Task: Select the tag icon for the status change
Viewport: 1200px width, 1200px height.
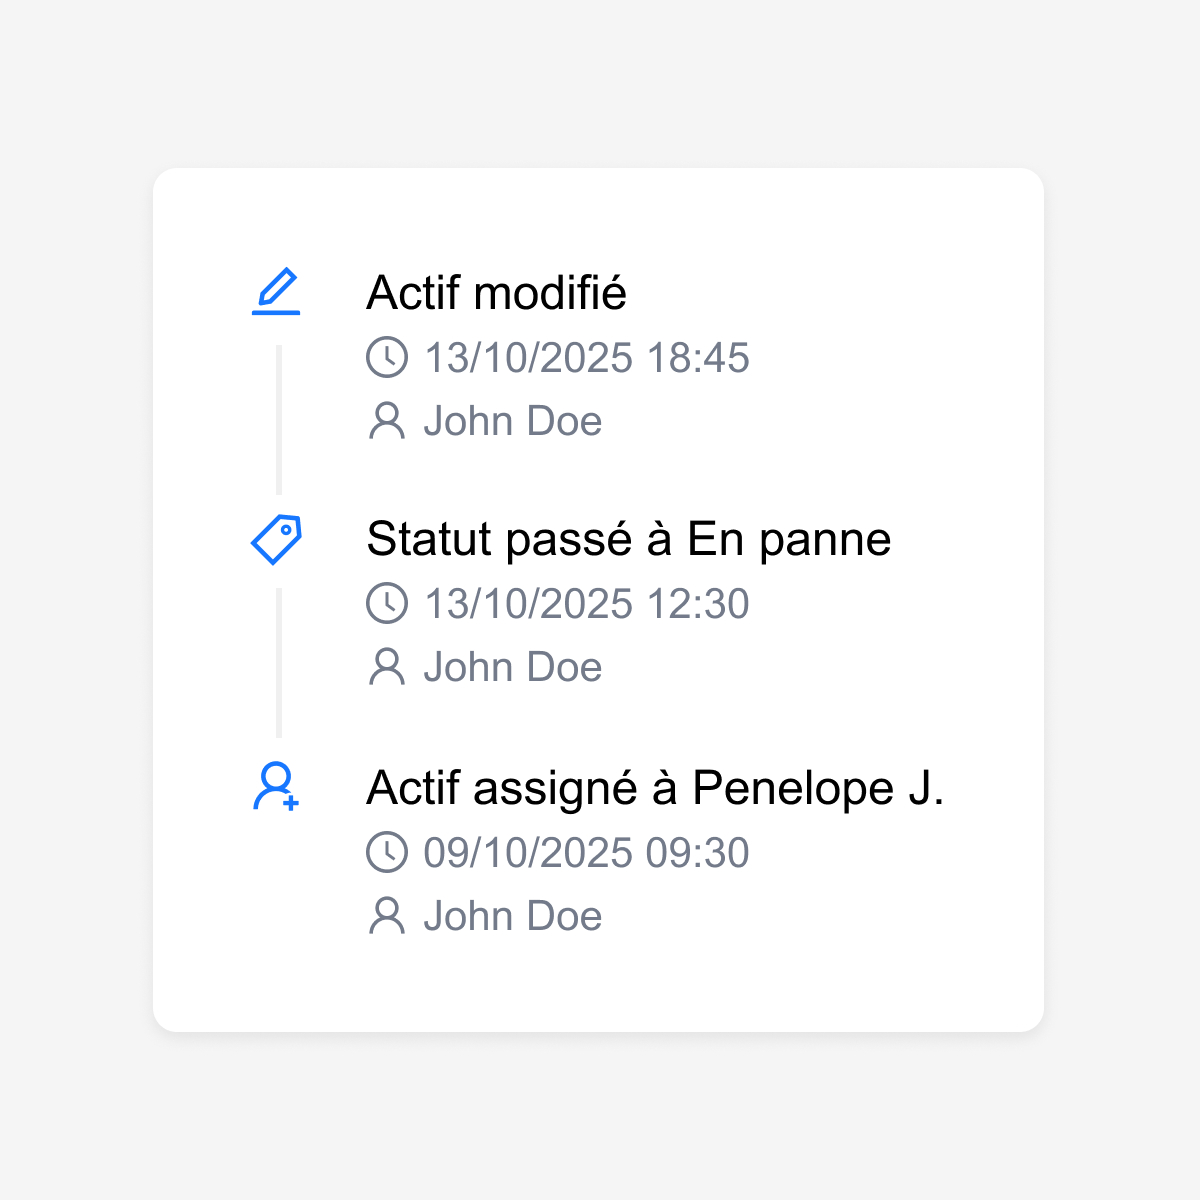Action: (275, 538)
